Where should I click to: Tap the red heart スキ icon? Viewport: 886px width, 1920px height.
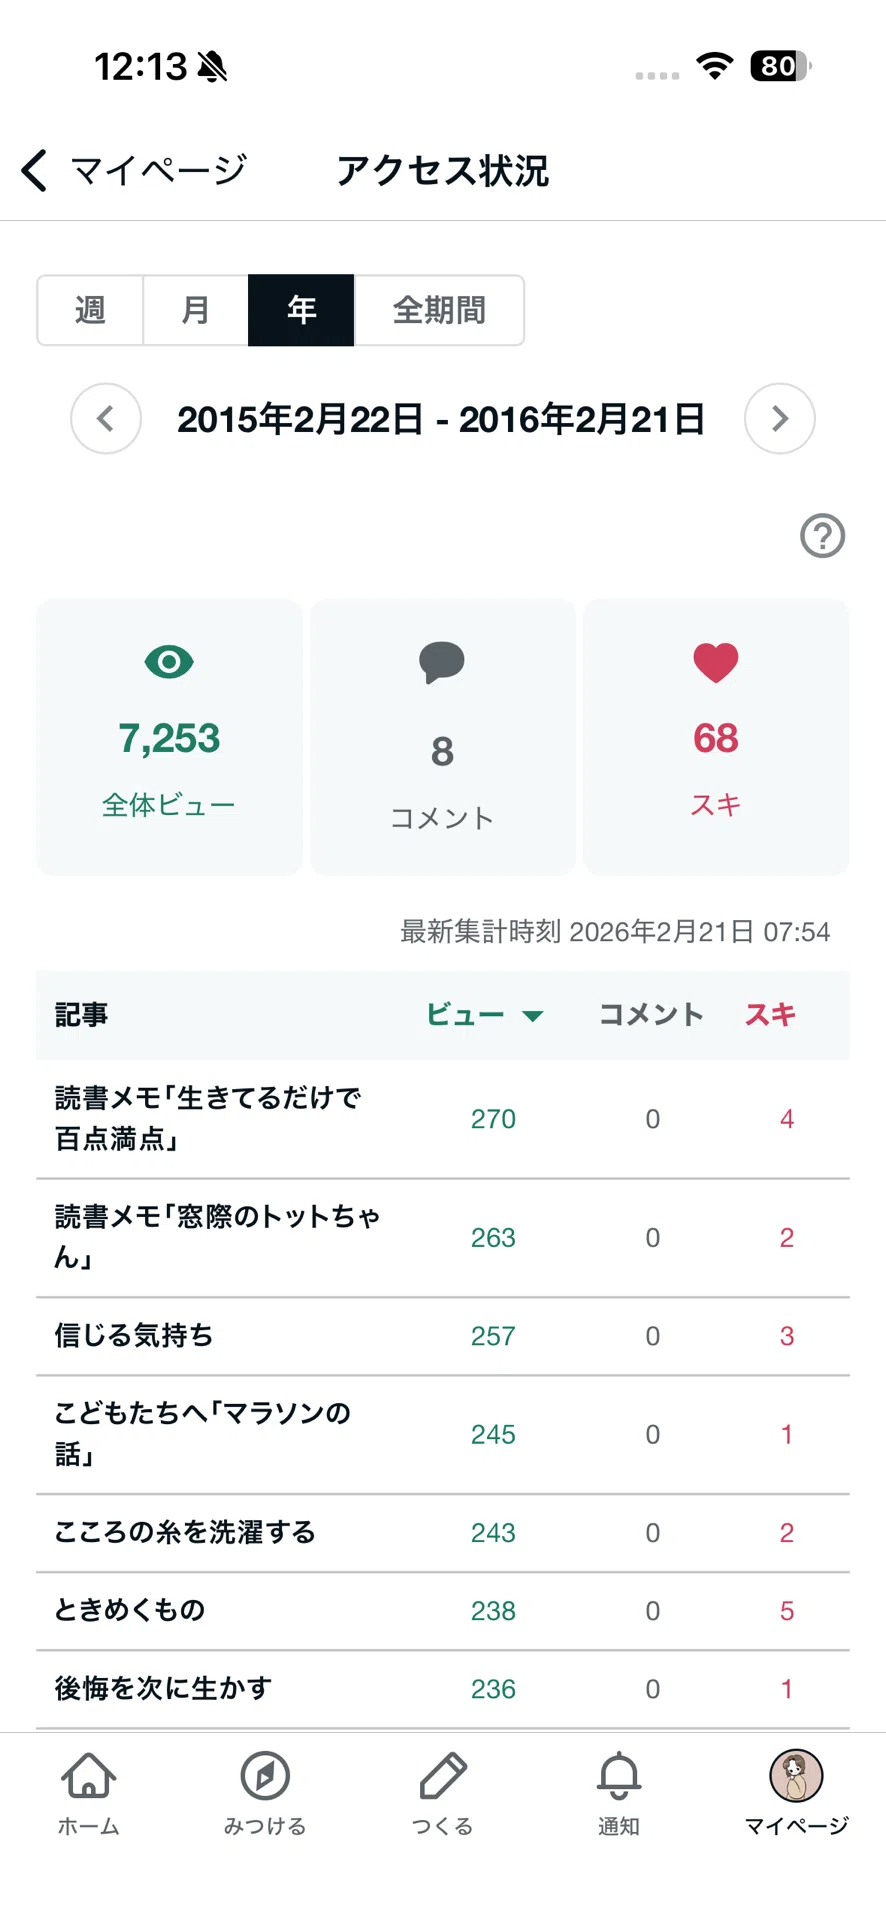point(716,662)
